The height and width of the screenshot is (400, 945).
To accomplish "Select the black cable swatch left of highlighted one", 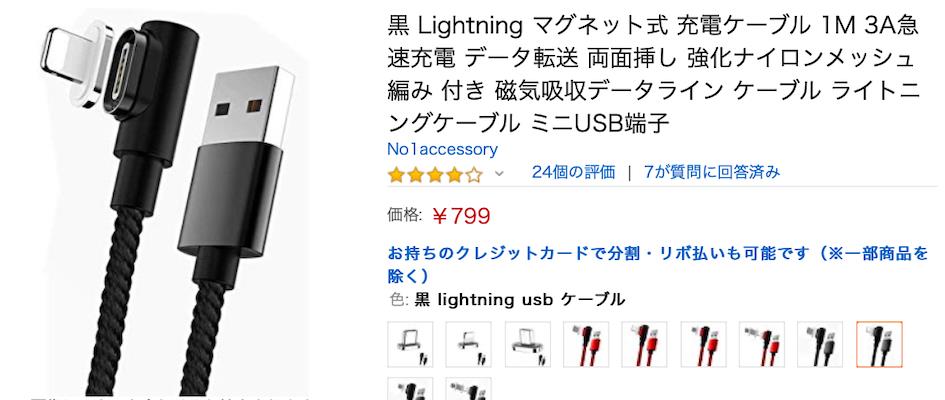I will tap(820, 344).
